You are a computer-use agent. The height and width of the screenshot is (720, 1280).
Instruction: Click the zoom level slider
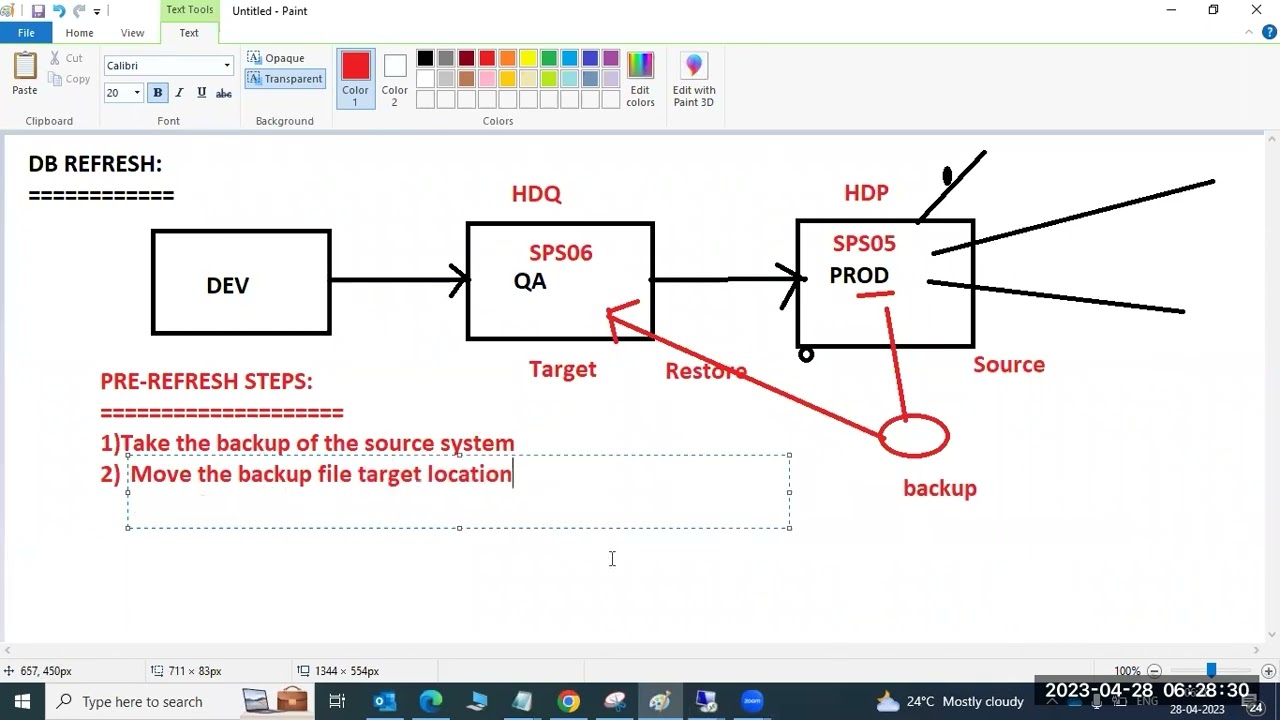1211,671
